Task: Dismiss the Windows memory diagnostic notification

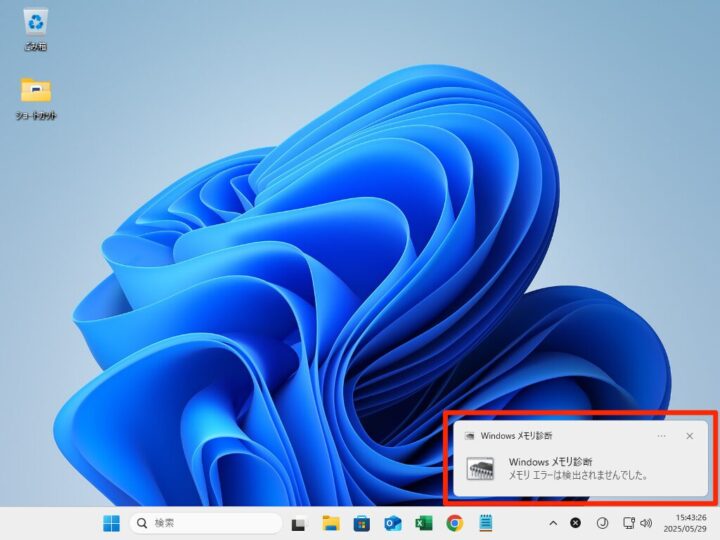Action: [x=690, y=436]
